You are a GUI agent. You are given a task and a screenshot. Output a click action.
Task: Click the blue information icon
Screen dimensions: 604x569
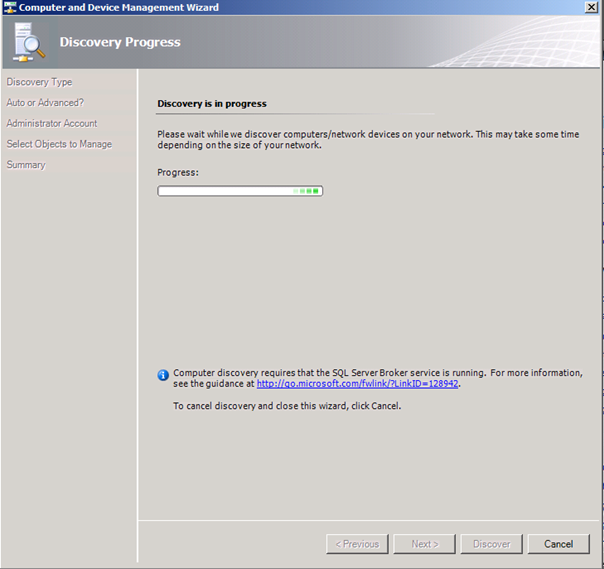click(163, 375)
